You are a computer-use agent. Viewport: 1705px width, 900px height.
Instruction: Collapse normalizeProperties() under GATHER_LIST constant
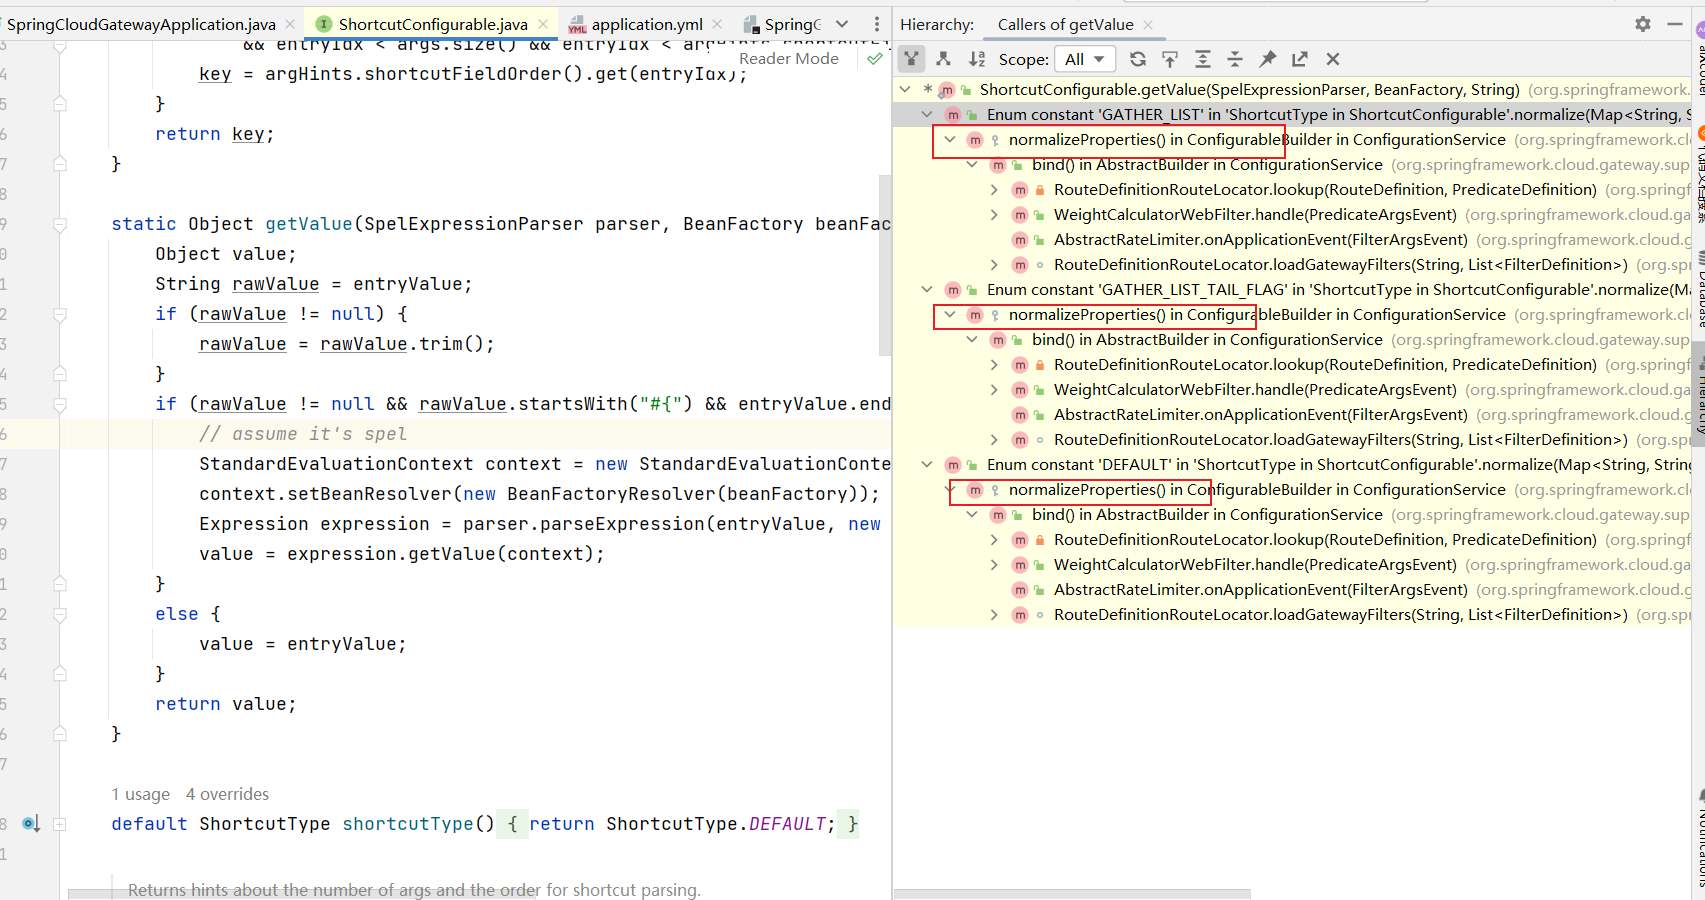[950, 140]
